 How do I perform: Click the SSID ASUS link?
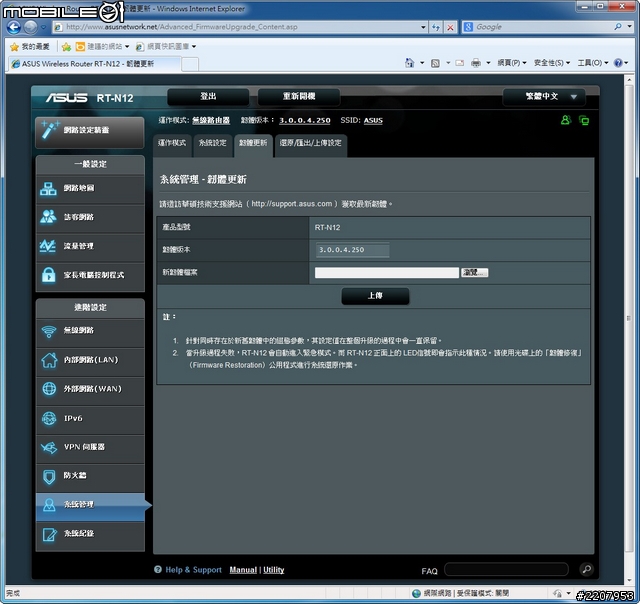click(373, 120)
